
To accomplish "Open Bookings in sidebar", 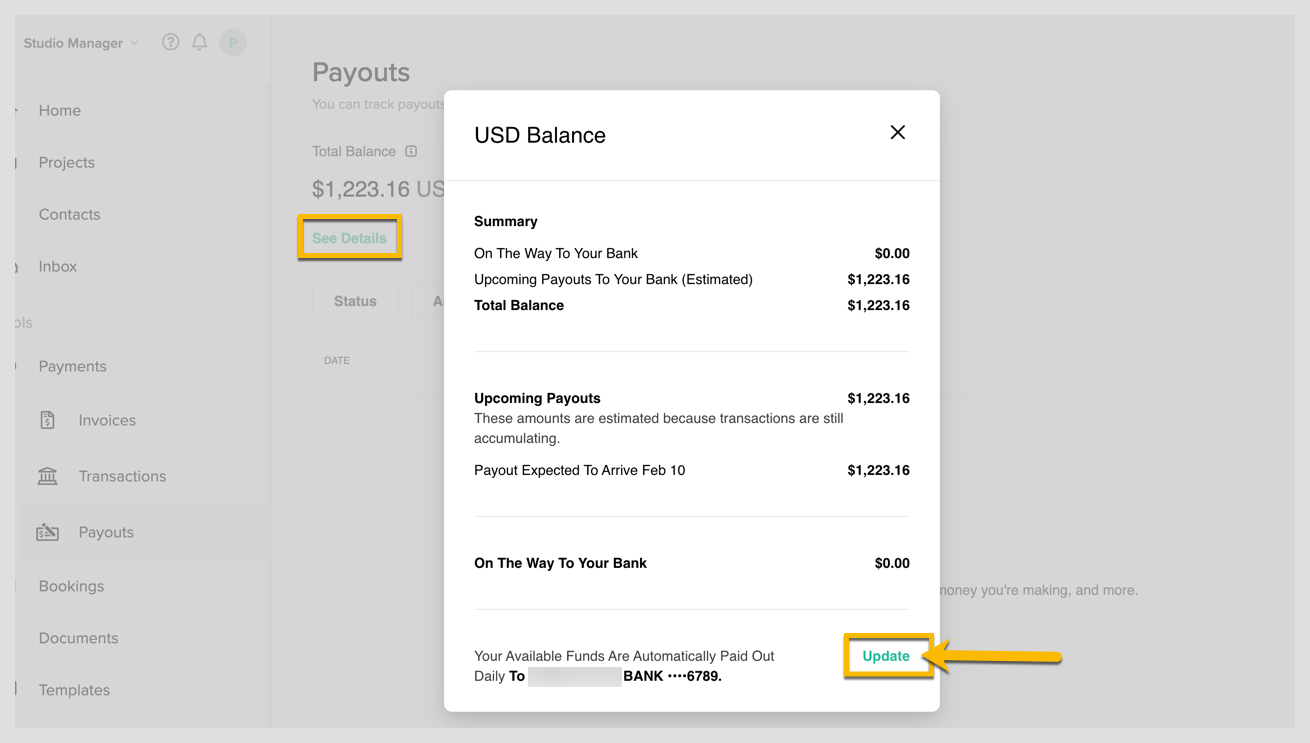I will click(x=71, y=586).
